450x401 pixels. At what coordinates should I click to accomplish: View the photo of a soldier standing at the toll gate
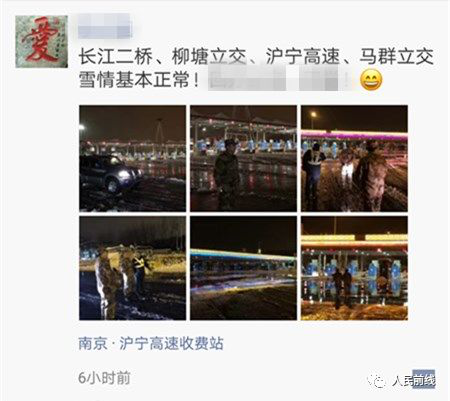[x=243, y=158]
